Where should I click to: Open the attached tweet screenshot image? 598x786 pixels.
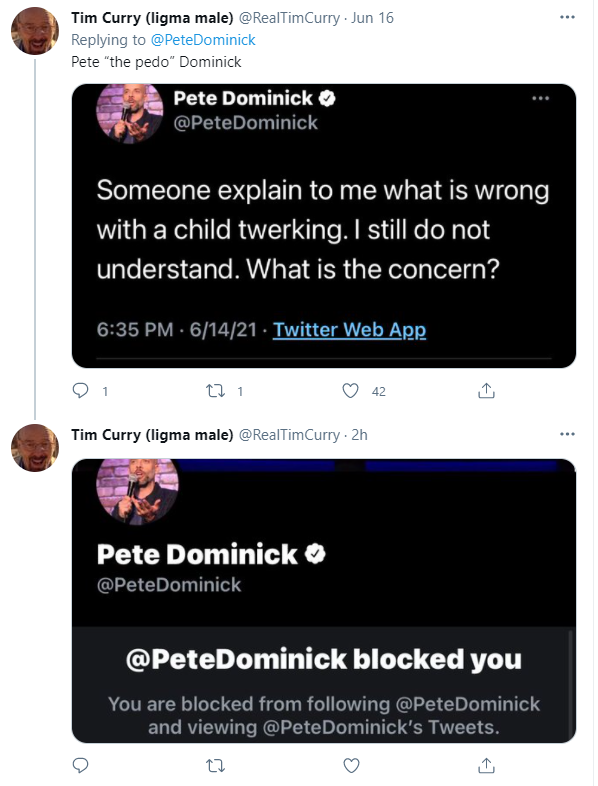pyautogui.click(x=324, y=226)
